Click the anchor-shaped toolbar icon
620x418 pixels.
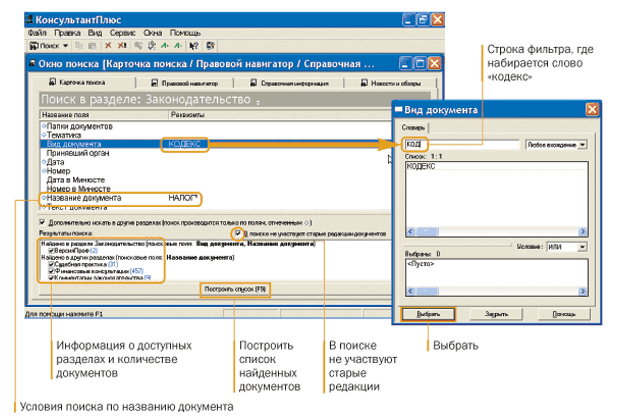[x=151, y=46]
